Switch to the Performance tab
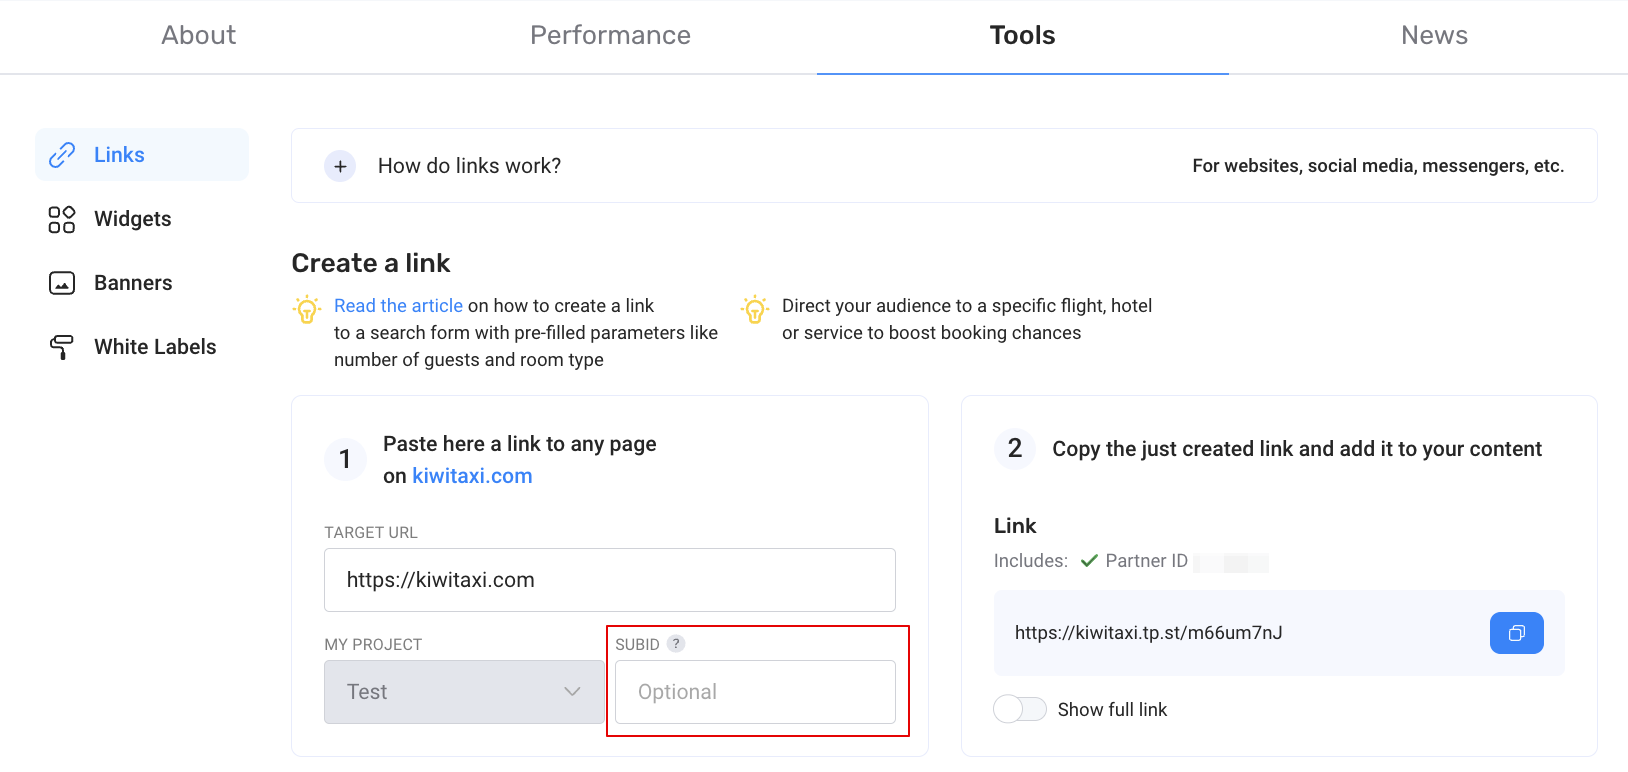 pyautogui.click(x=610, y=36)
